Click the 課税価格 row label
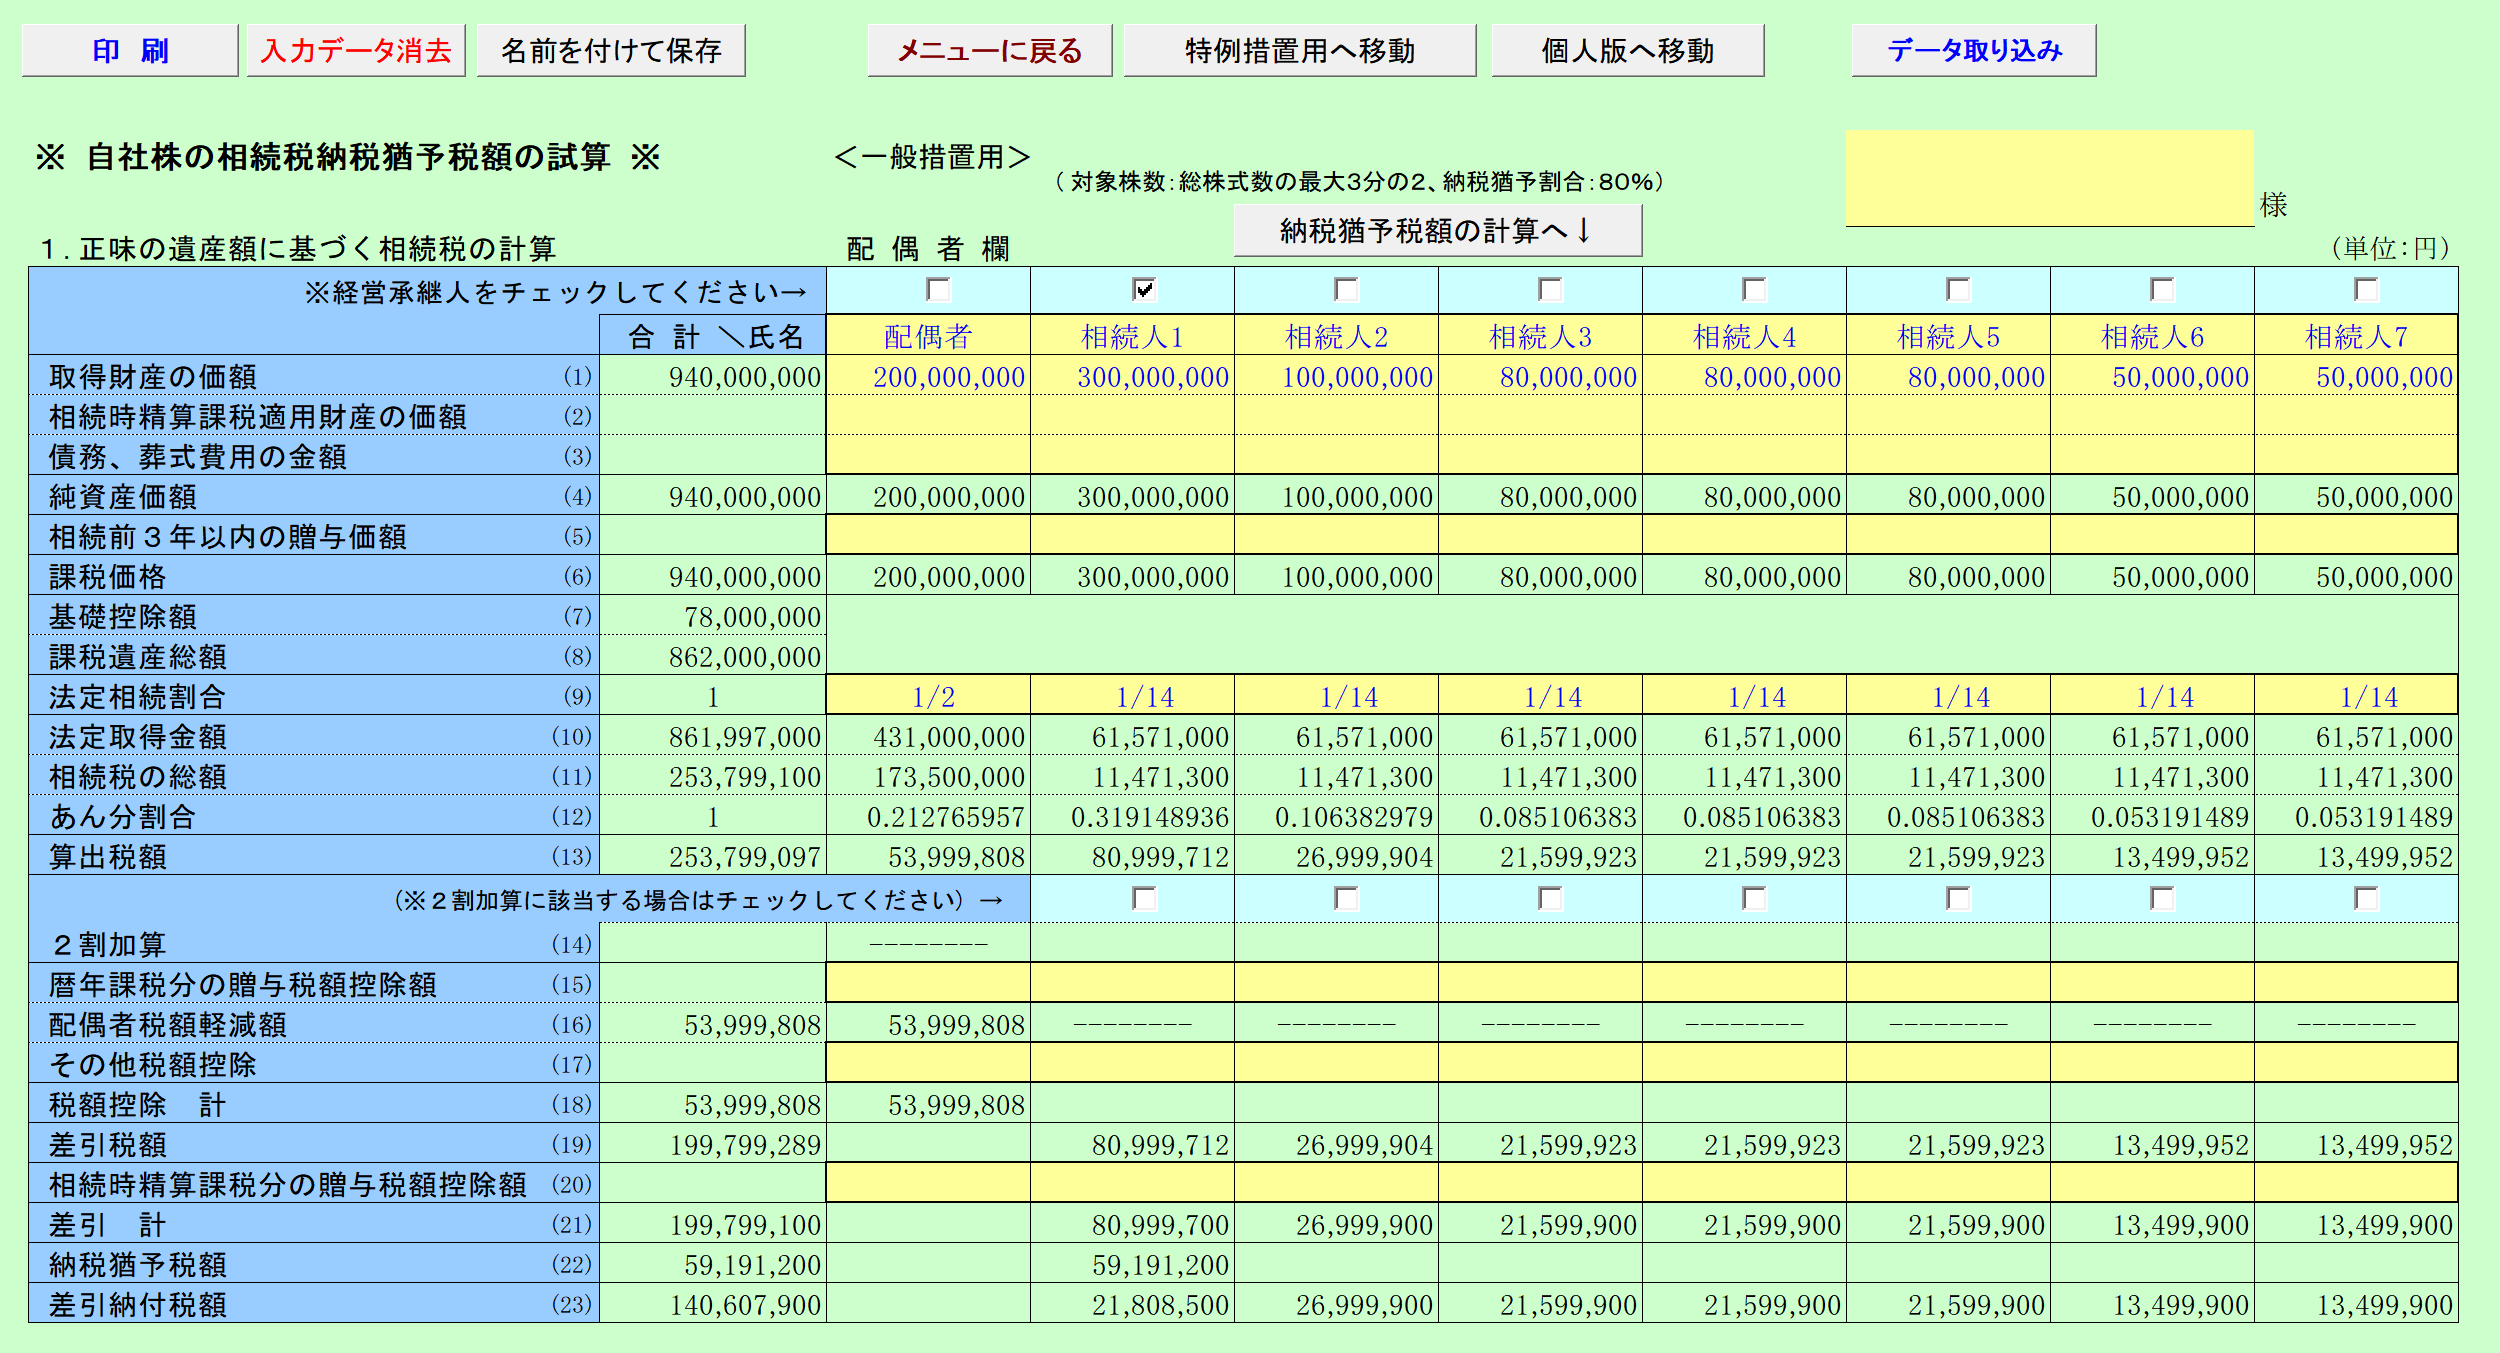The image size is (2500, 1353). pos(314,576)
